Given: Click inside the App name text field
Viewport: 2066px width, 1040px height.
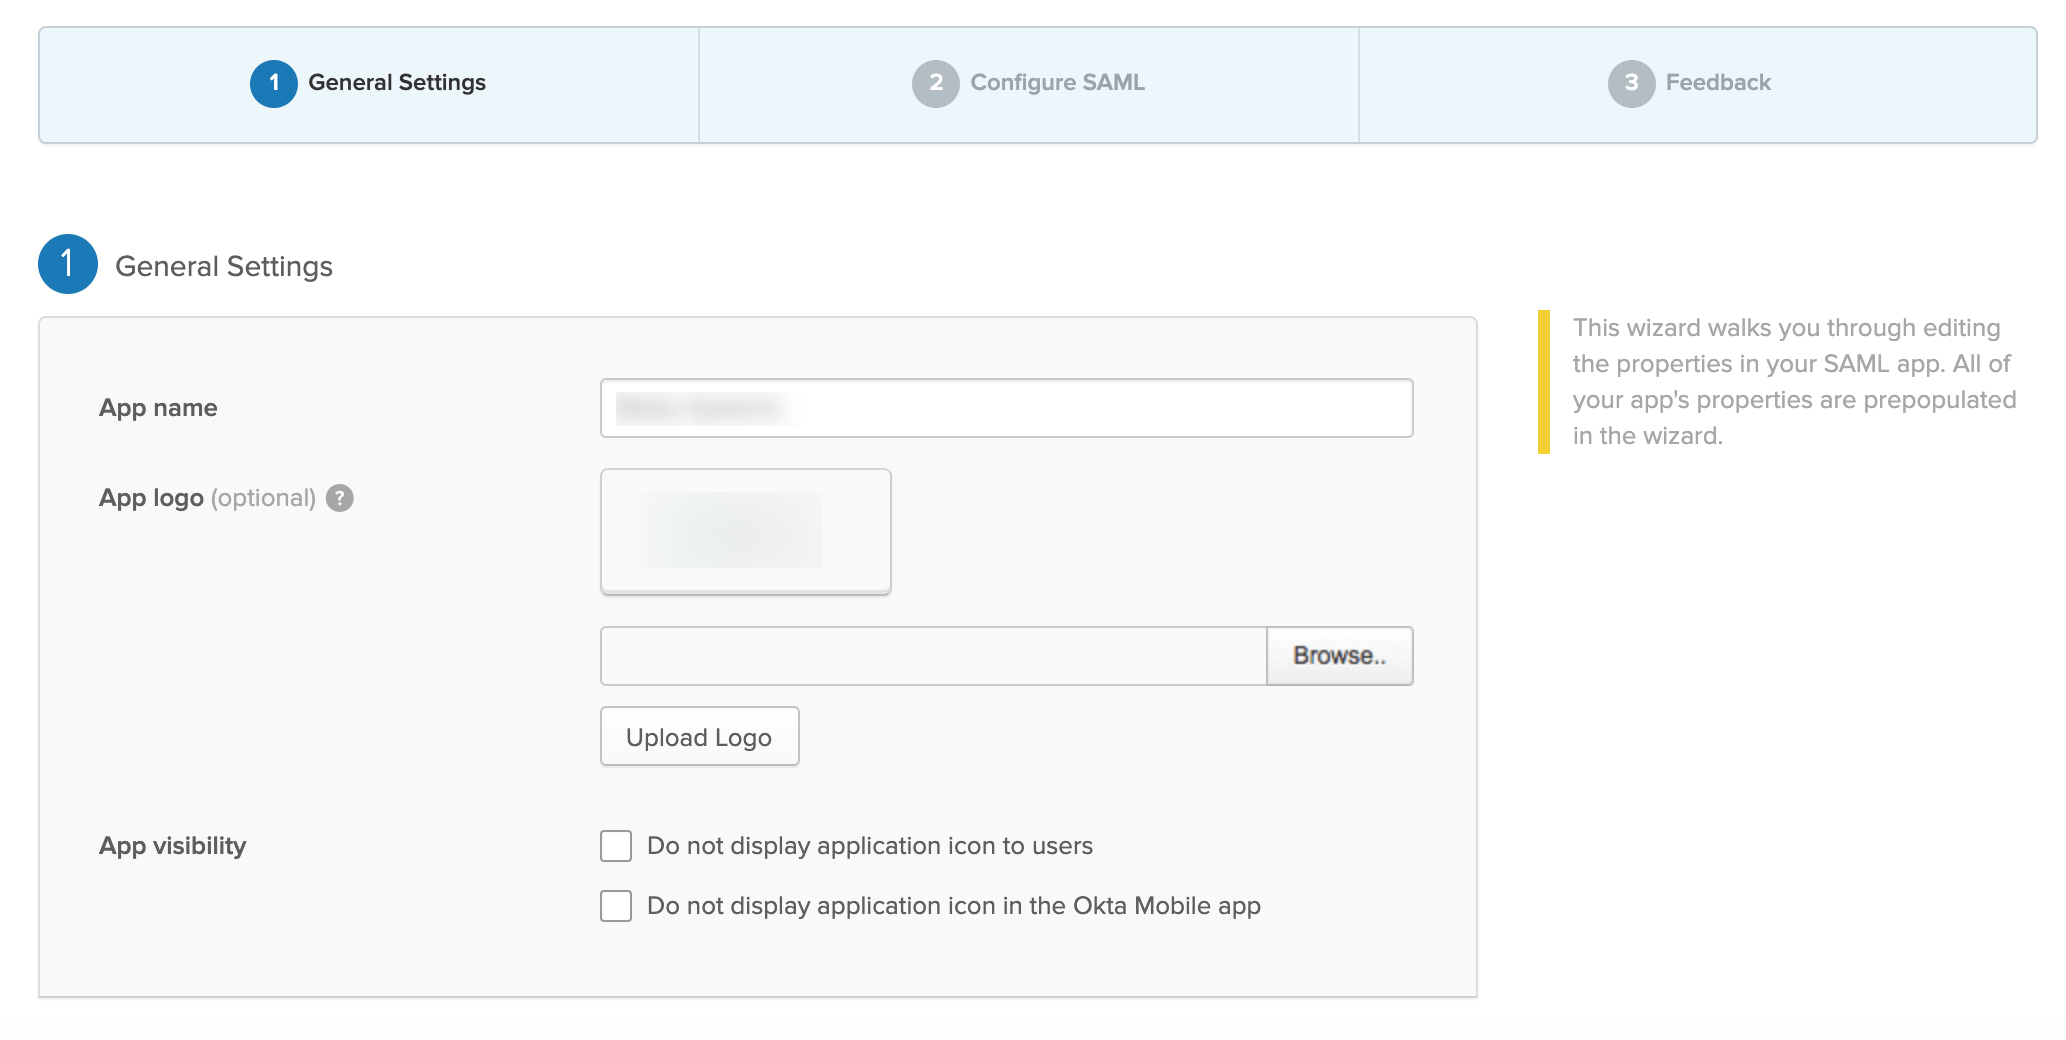Looking at the screenshot, I should click(1006, 408).
